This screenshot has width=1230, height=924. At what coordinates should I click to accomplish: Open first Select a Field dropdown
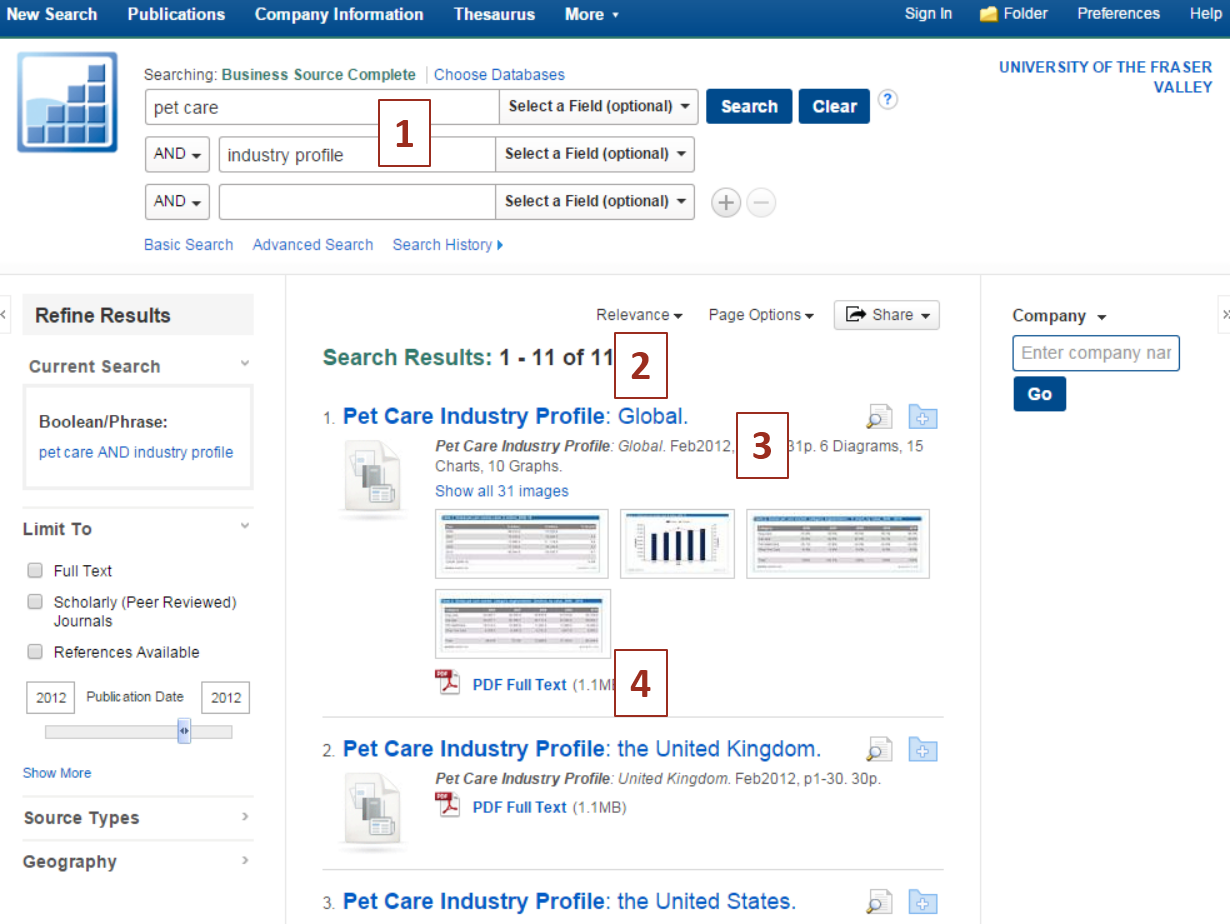(598, 106)
